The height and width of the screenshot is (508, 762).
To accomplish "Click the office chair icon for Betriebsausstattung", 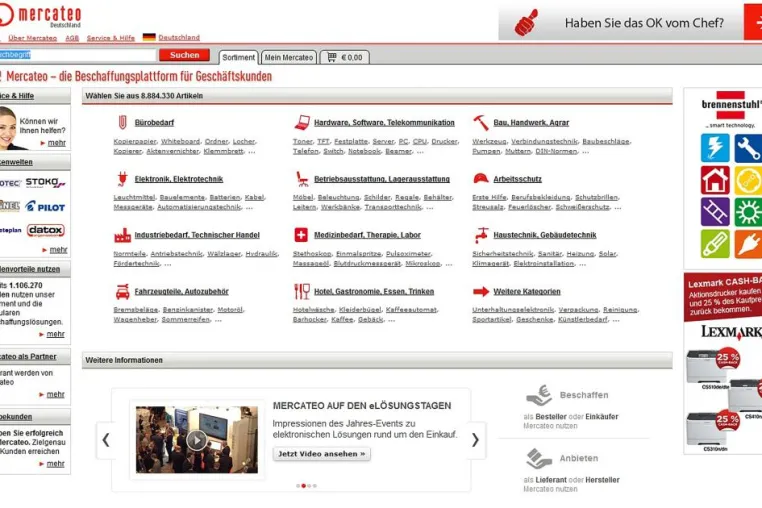I will (x=302, y=179).
